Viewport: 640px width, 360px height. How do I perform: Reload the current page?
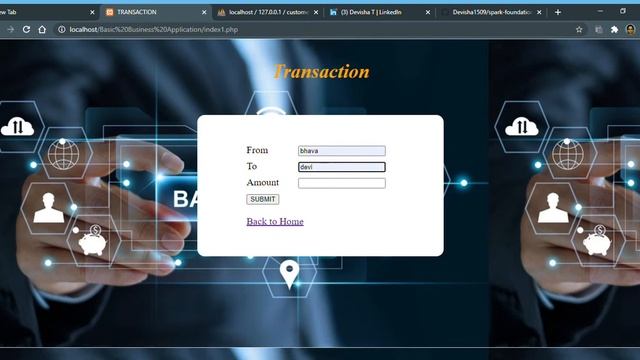click(x=27, y=29)
